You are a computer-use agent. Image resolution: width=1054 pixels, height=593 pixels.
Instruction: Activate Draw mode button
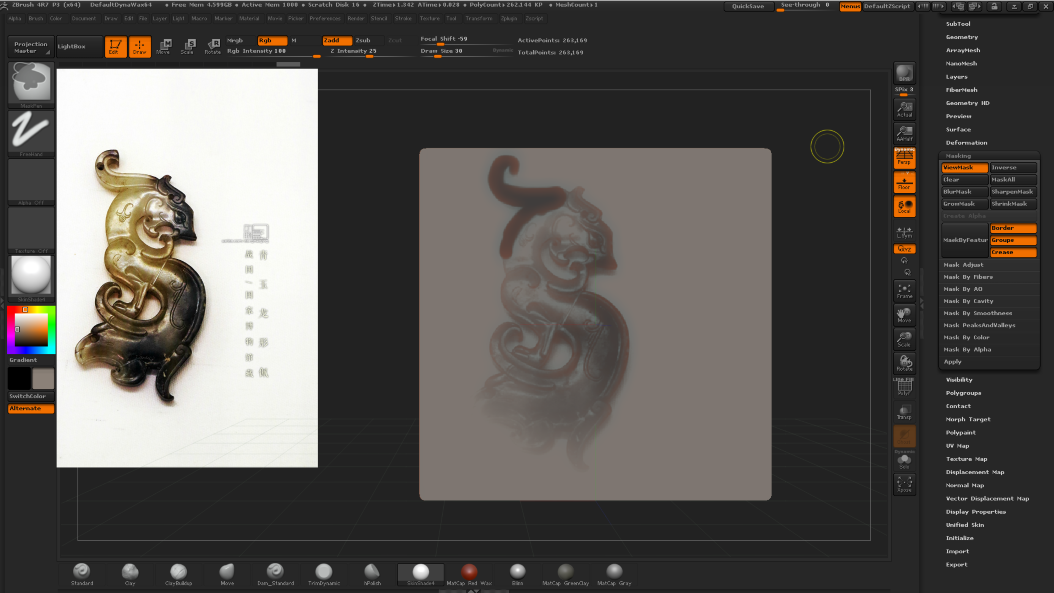[140, 46]
